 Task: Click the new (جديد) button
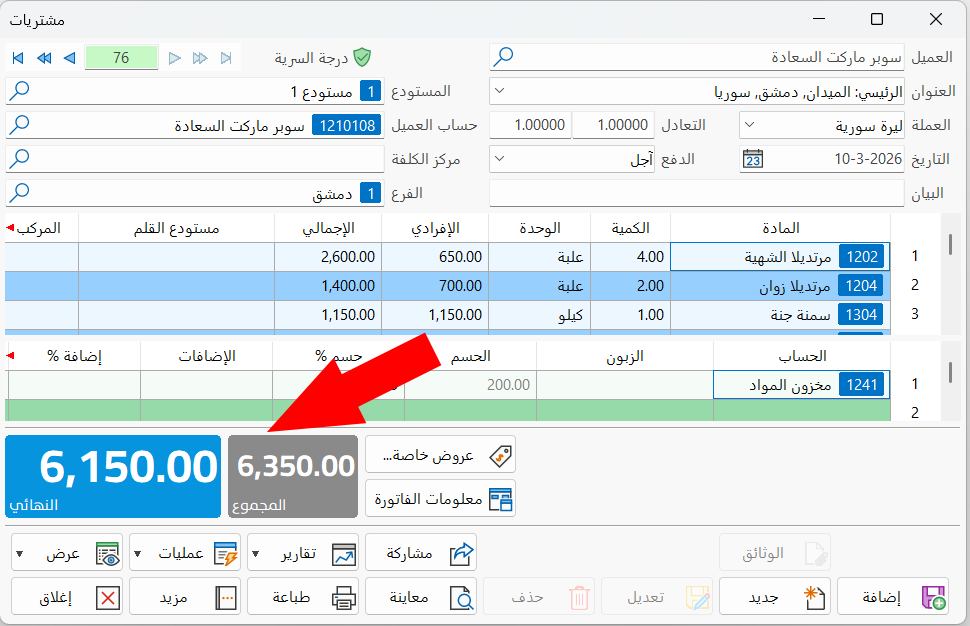tap(775, 597)
